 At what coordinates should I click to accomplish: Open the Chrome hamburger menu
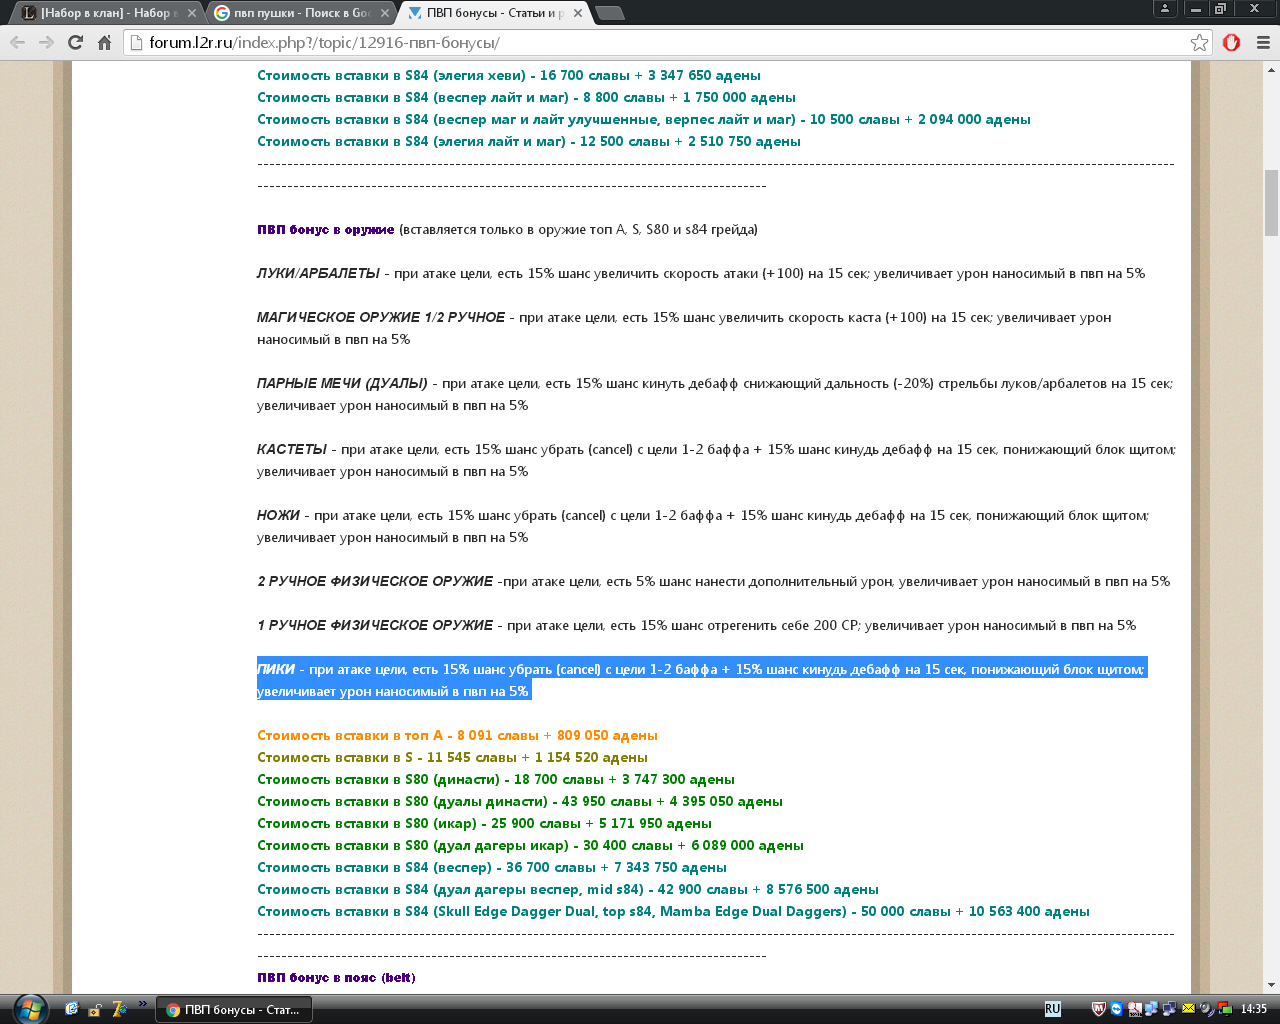click(1263, 42)
